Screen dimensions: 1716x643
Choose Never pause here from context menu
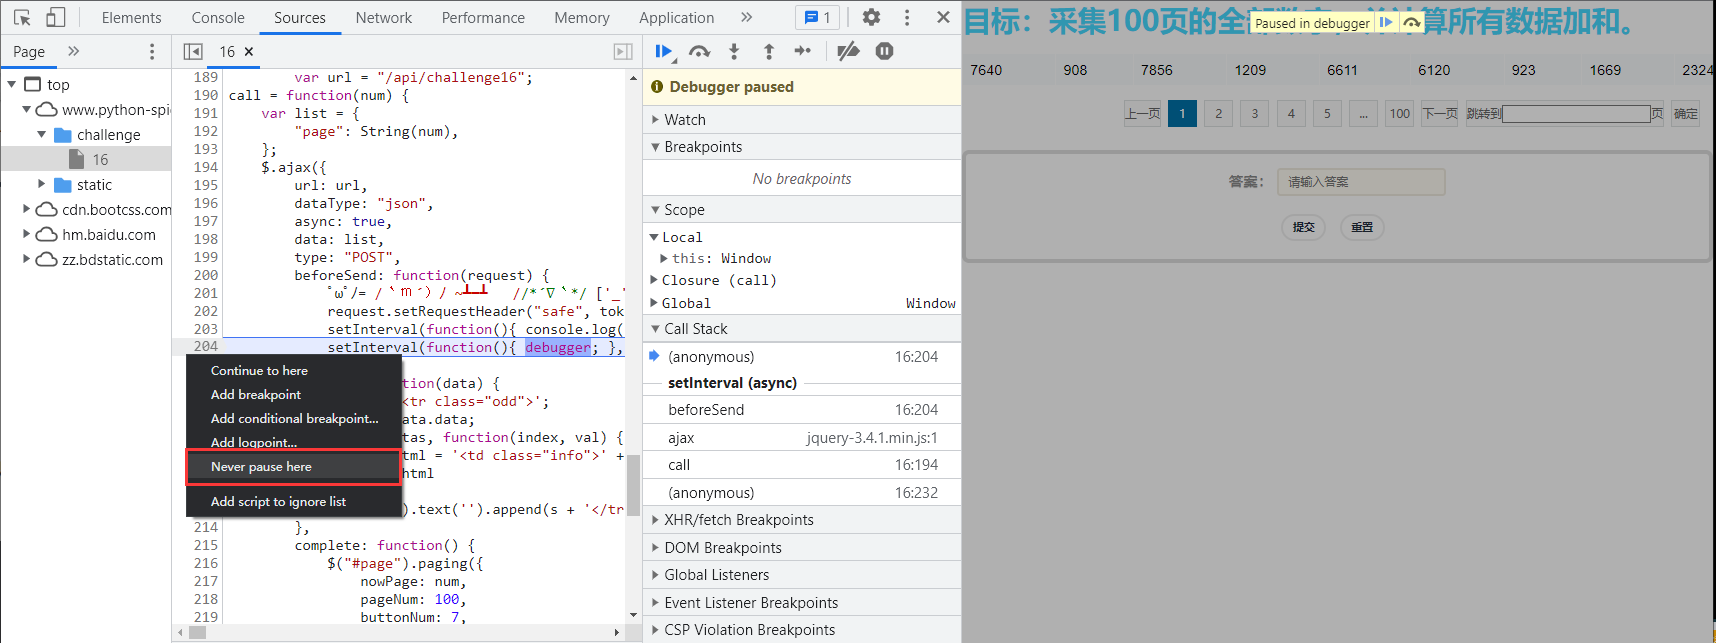click(x=261, y=467)
